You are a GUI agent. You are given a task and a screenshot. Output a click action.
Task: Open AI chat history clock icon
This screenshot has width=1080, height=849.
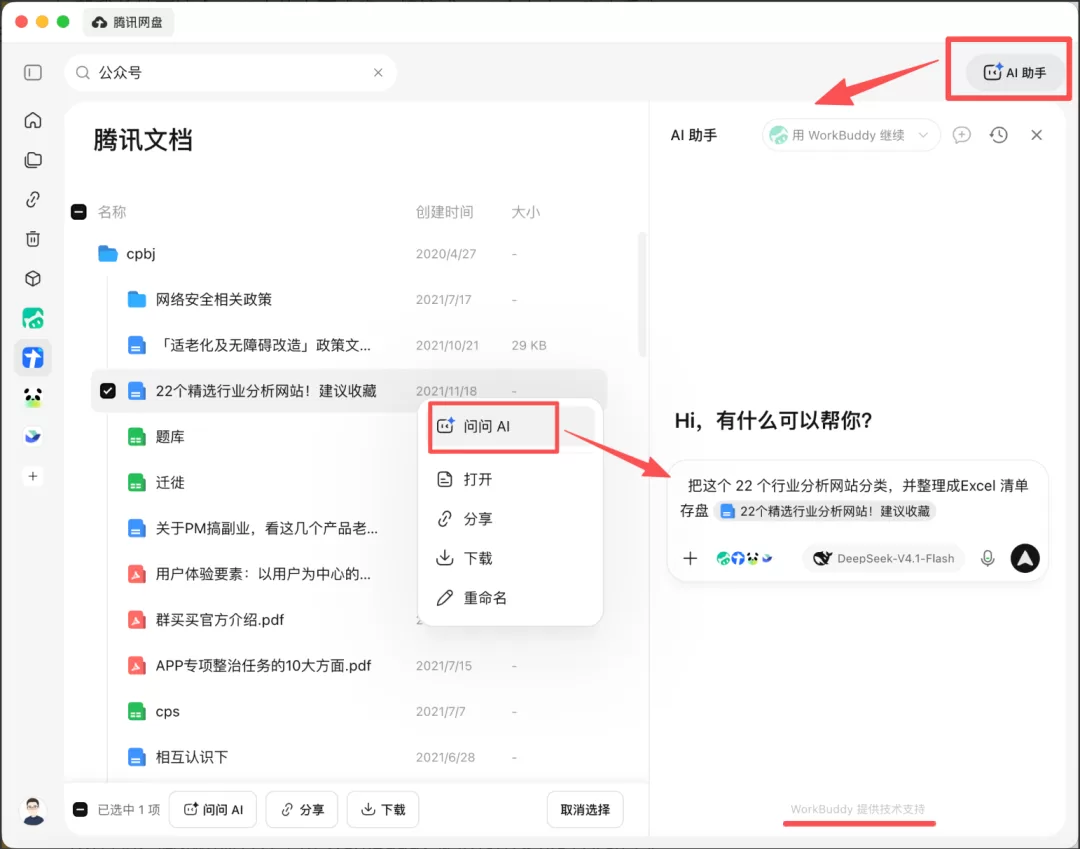(x=999, y=135)
